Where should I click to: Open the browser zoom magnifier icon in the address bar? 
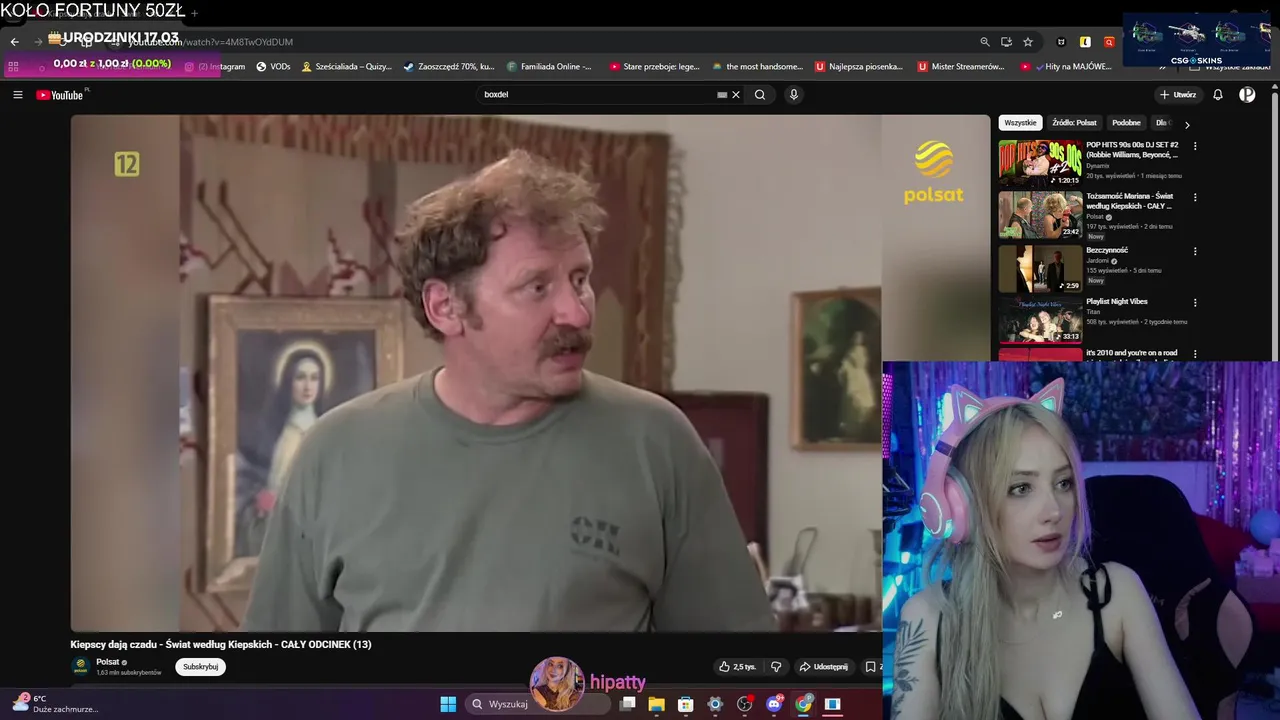click(985, 42)
